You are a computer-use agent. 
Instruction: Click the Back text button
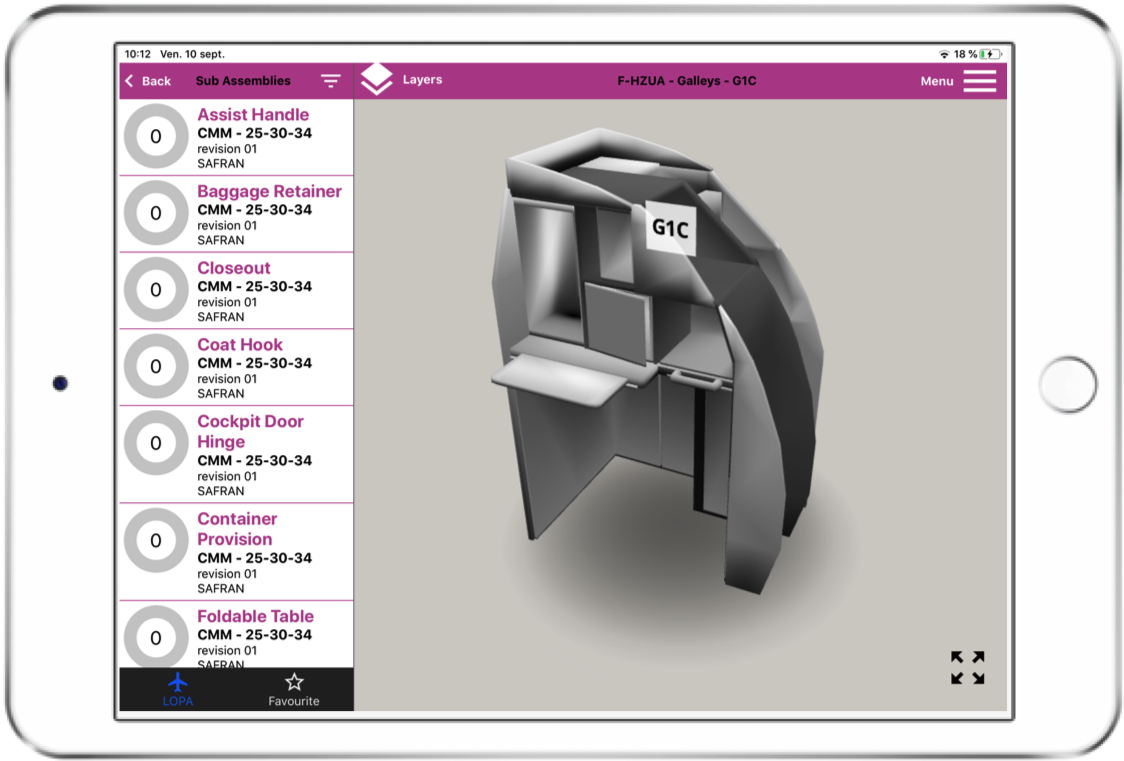click(156, 81)
